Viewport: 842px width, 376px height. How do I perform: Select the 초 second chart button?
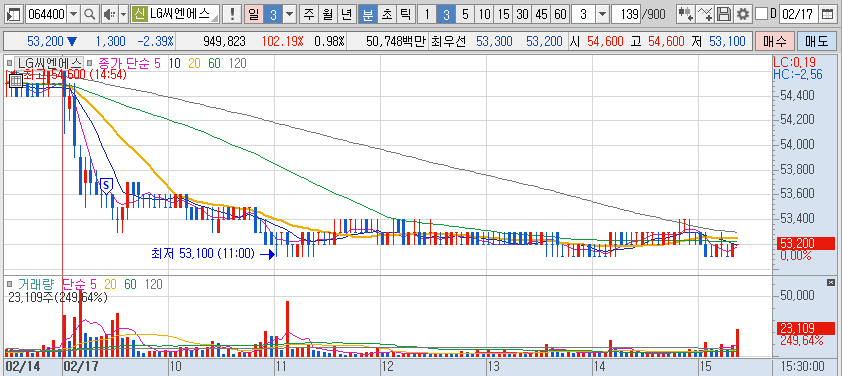(387, 14)
